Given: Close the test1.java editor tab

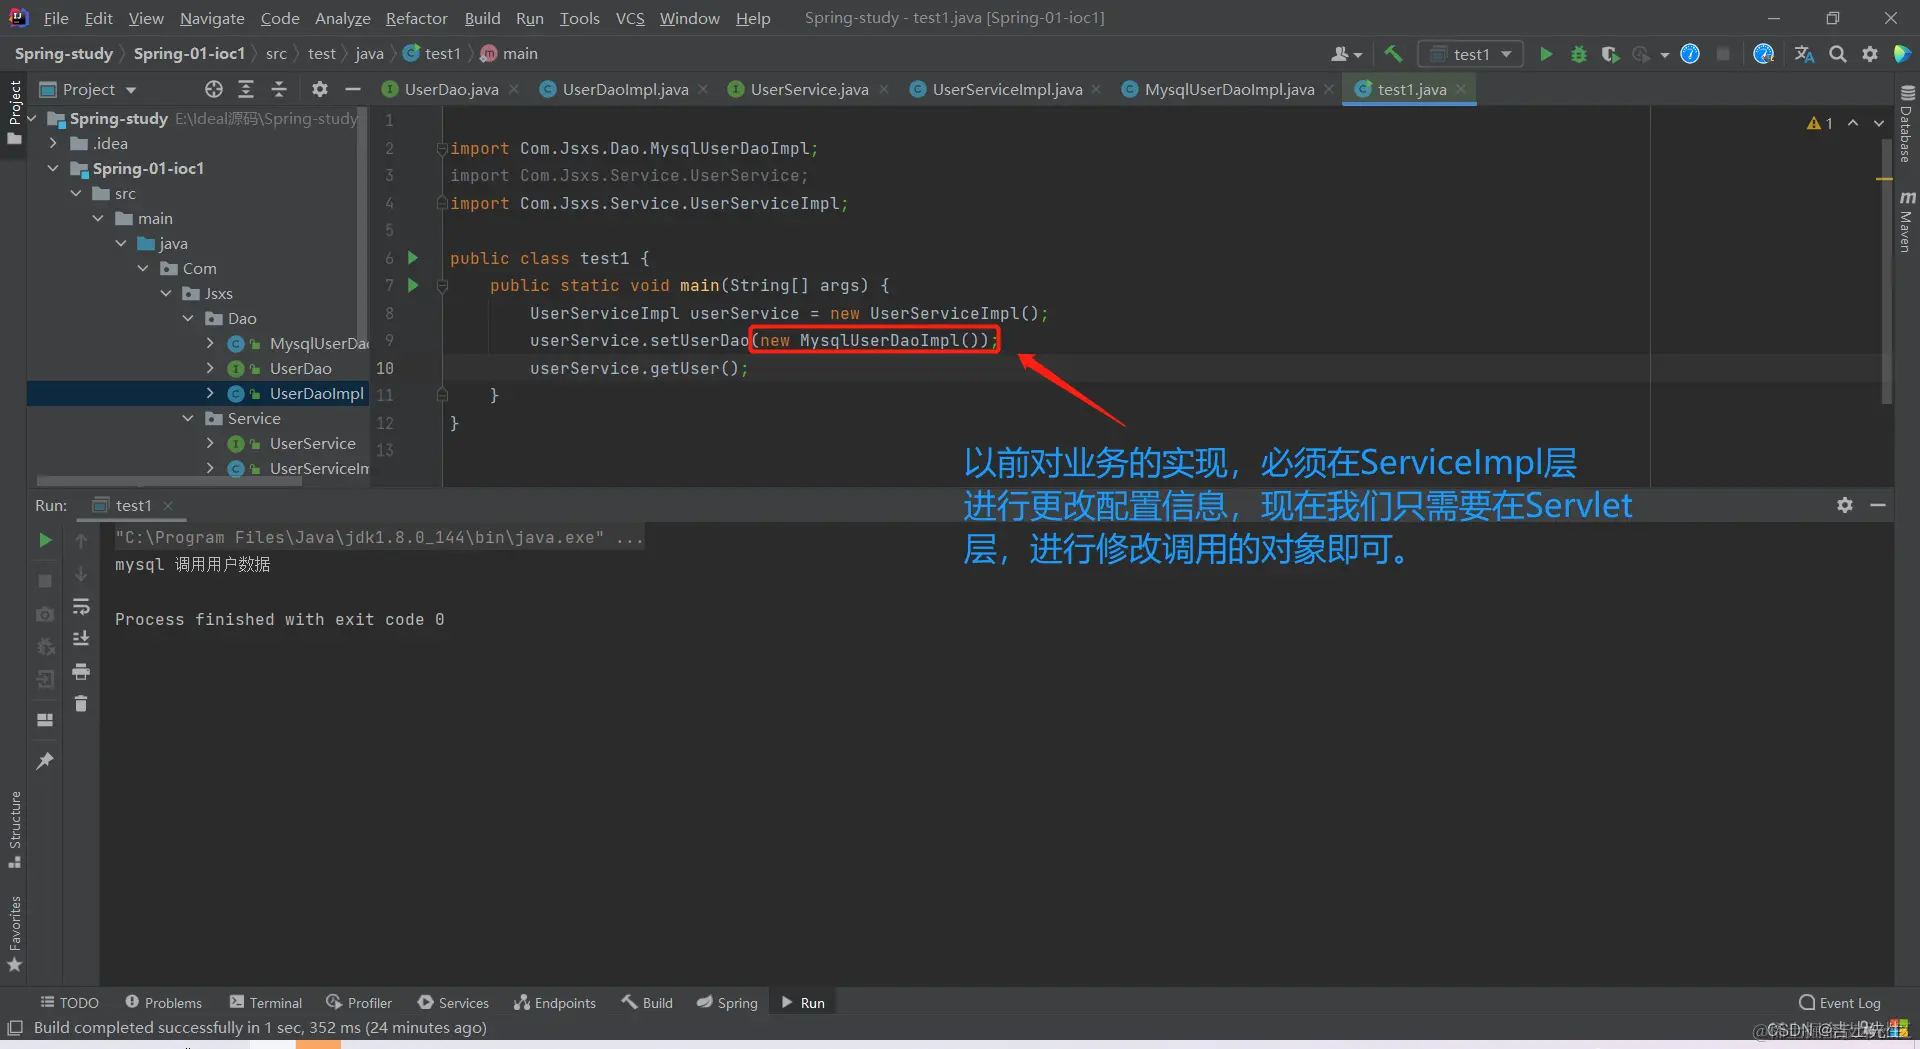Looking at the screenshot, I should (1461, 89).
